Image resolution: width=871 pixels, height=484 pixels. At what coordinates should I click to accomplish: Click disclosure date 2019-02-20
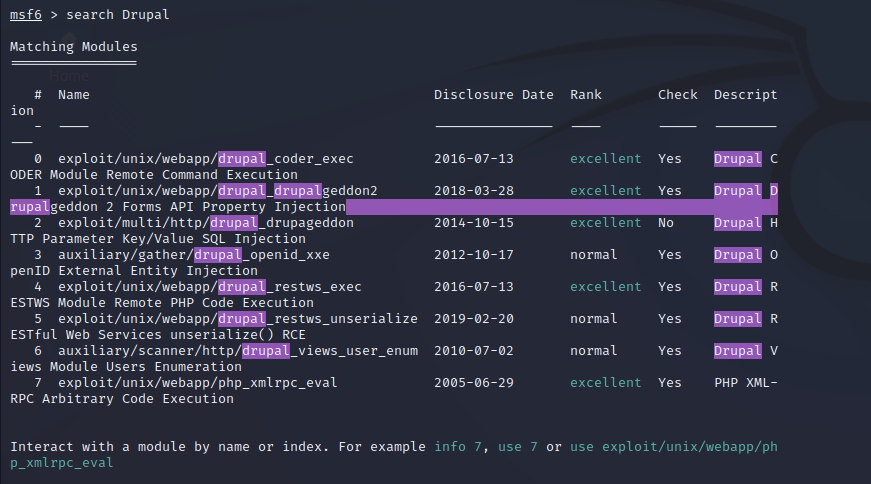click(474, 319)
